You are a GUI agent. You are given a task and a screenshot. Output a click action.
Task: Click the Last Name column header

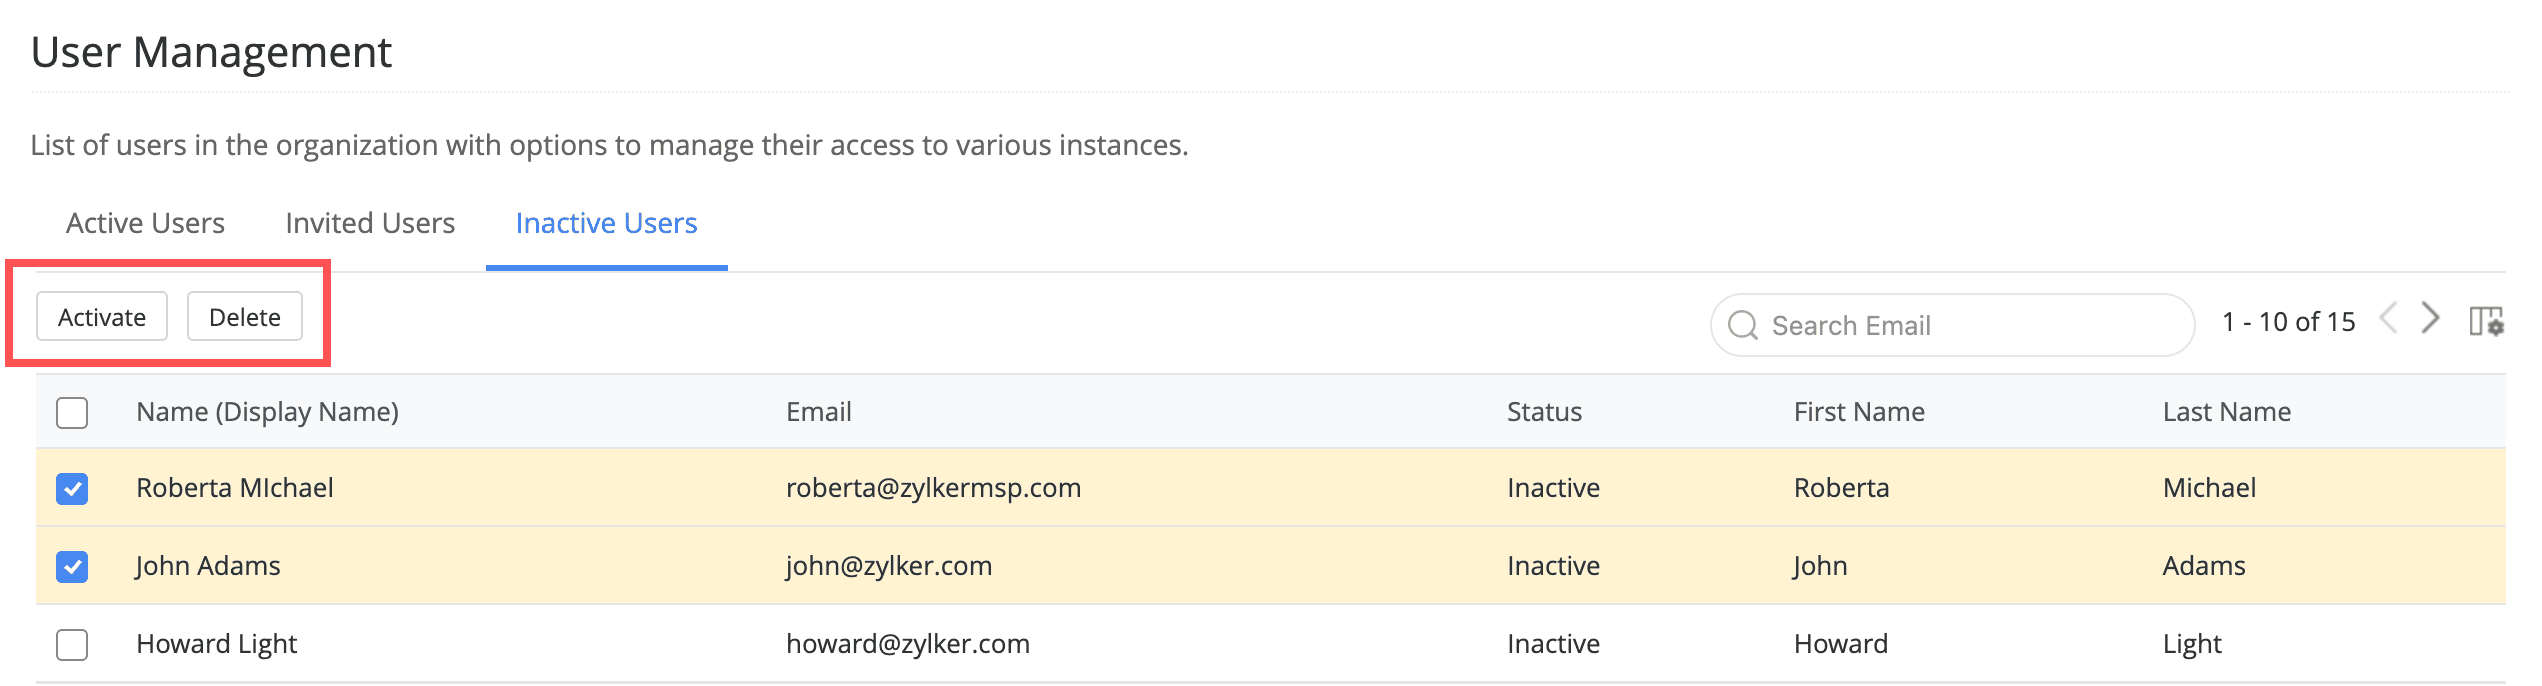coord(2226,412)
